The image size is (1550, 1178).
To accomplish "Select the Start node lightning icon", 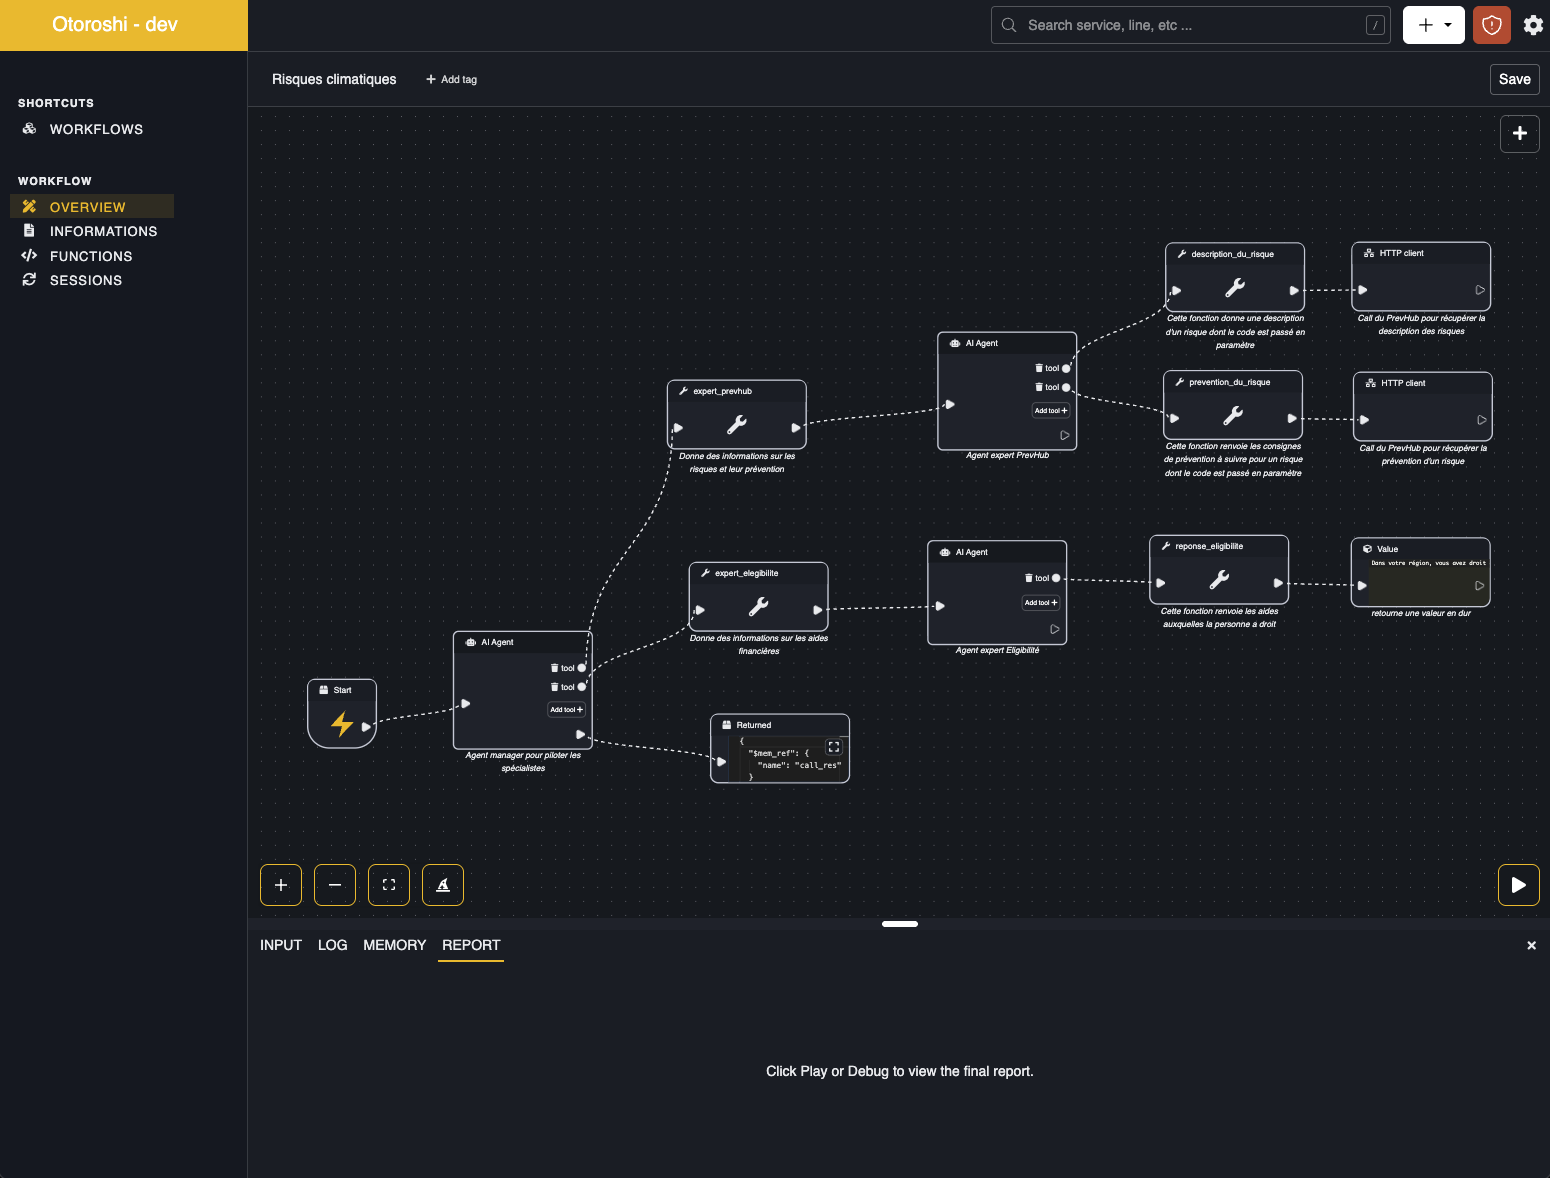I will coord(342,723).
